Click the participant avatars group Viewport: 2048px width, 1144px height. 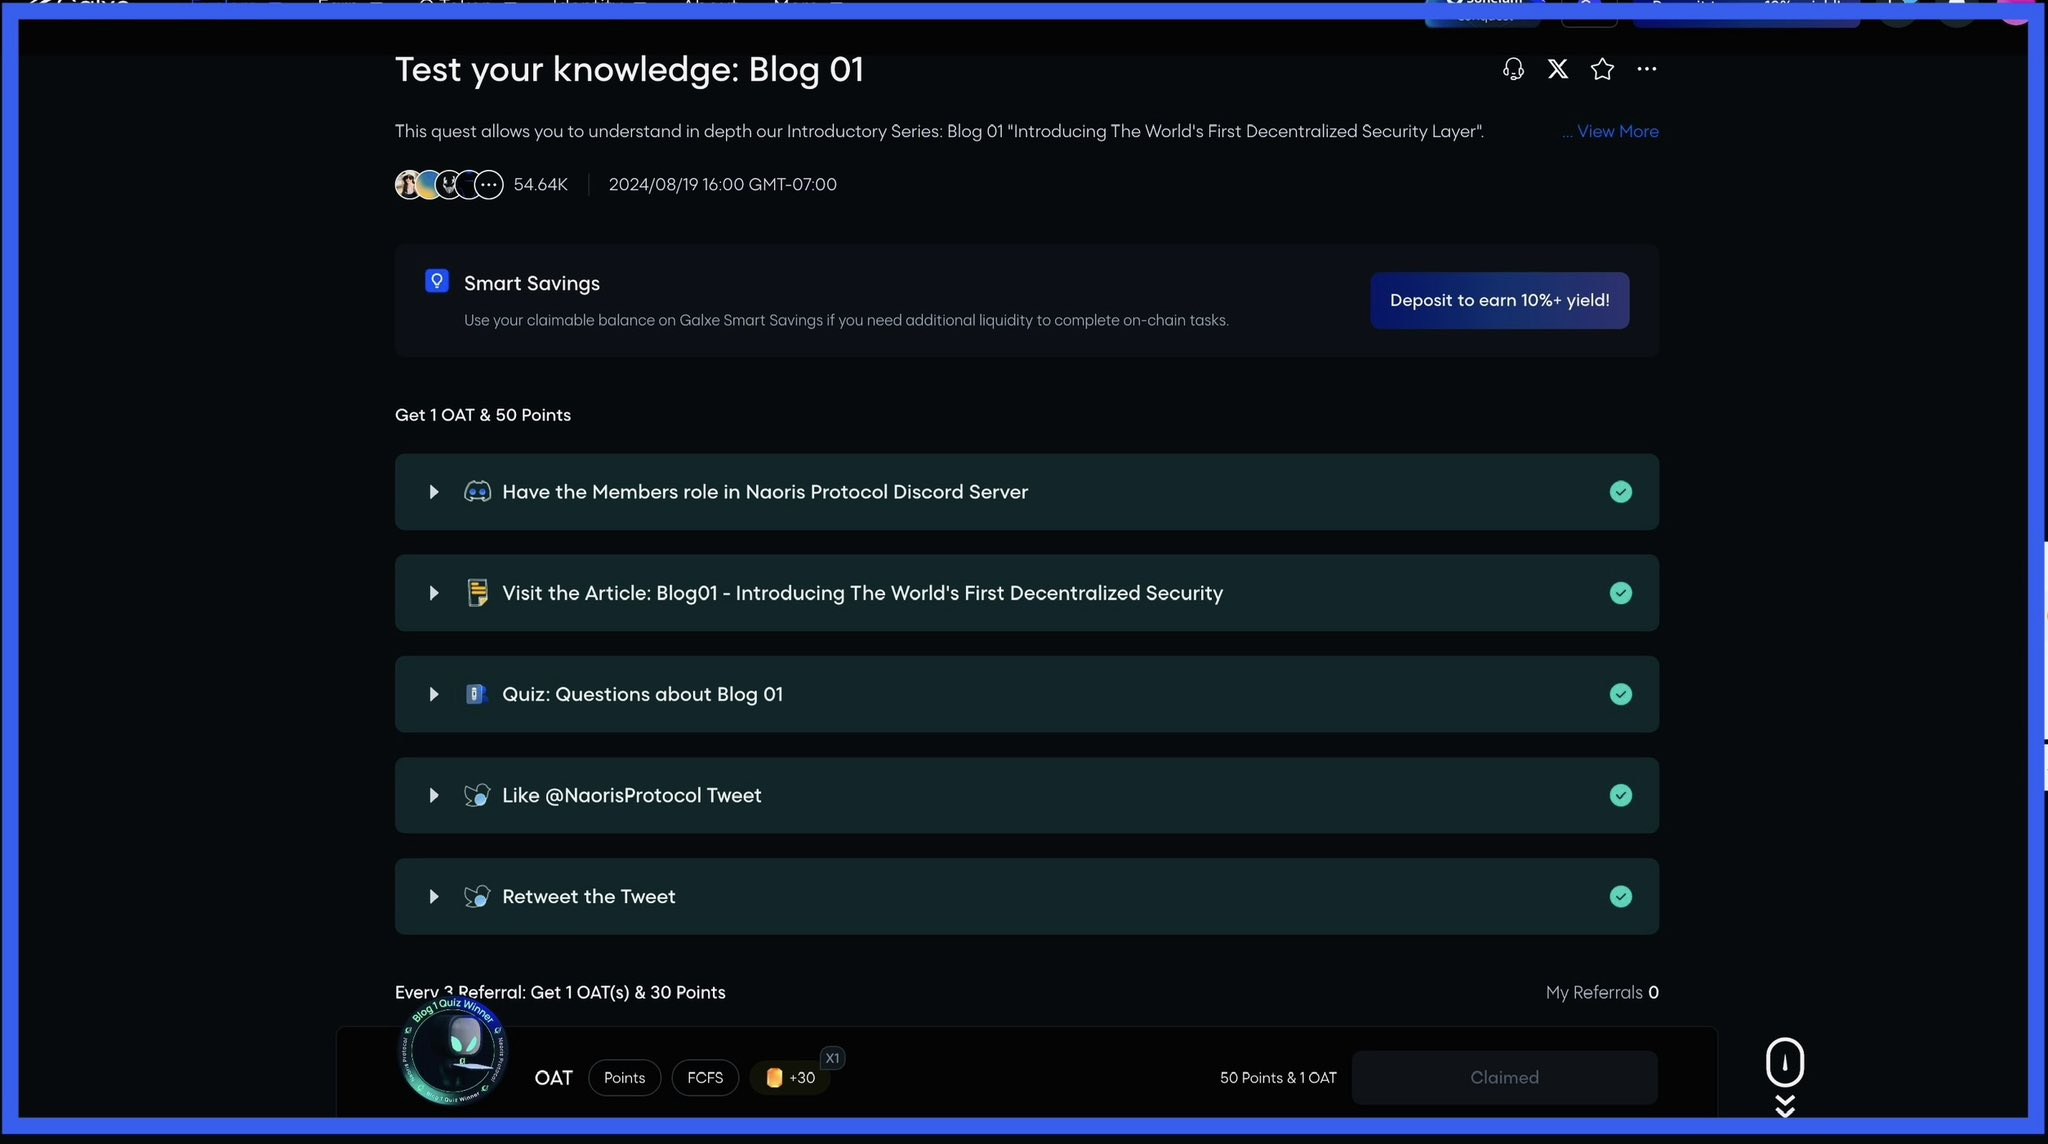tap(449, 185)
